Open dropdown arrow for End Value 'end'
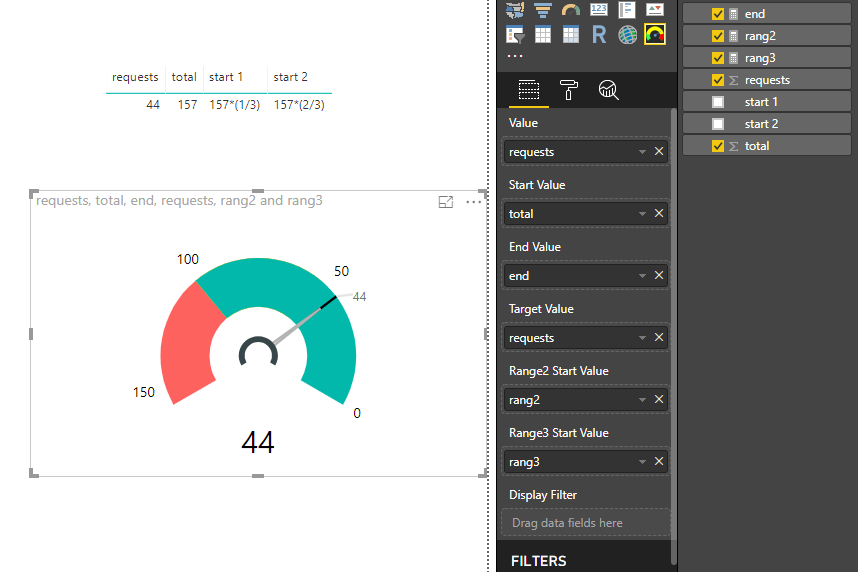858x572 pixels. (x=642, y=275)
